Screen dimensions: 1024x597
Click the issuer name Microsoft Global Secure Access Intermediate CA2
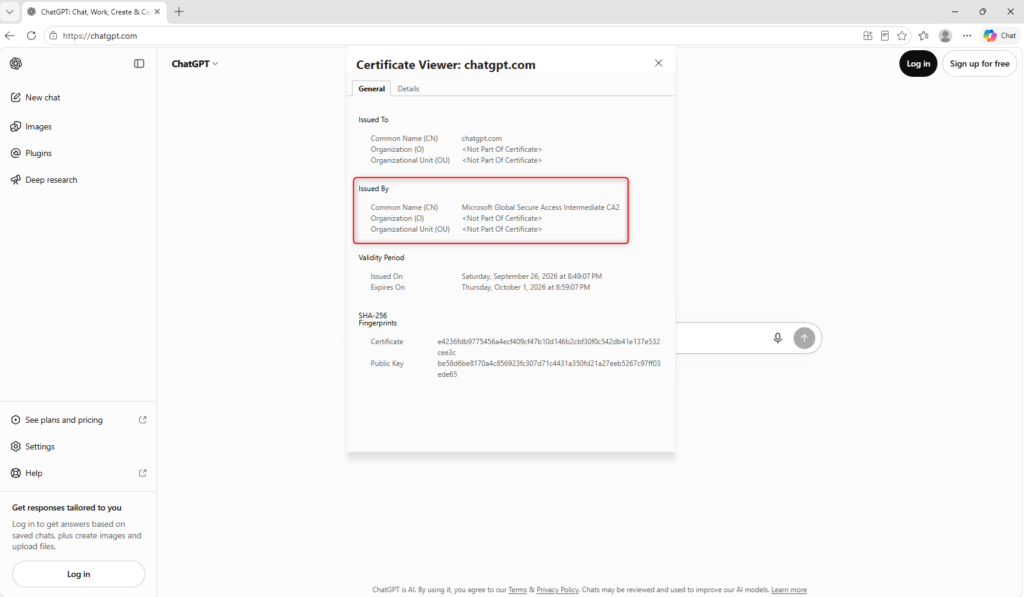540,208
